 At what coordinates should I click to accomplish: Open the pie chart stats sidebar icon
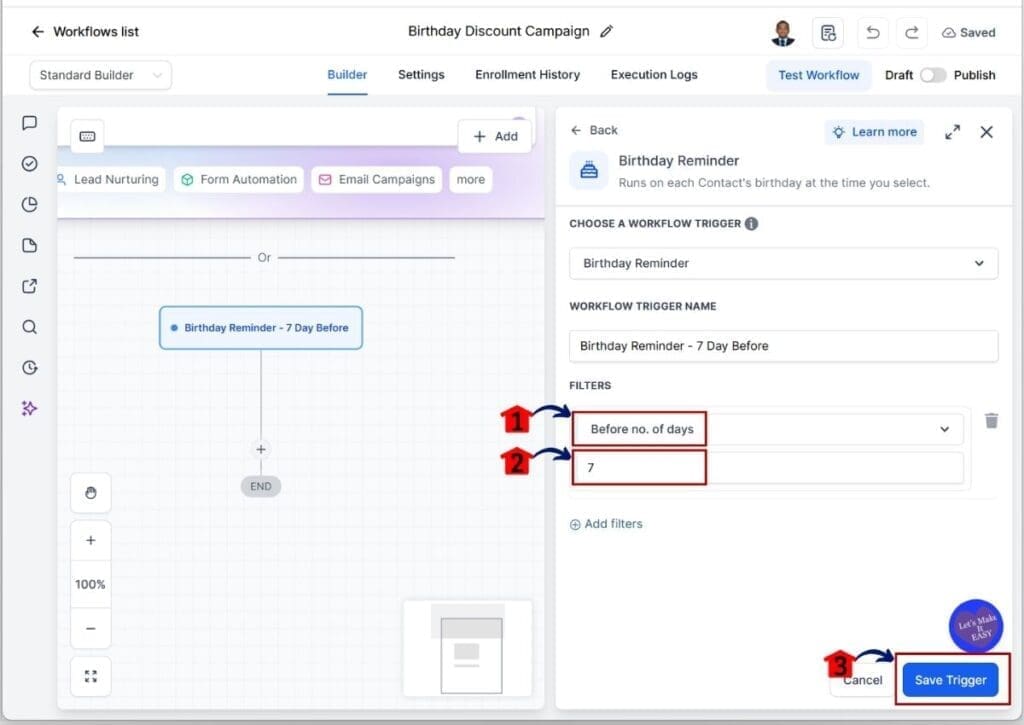29,204
